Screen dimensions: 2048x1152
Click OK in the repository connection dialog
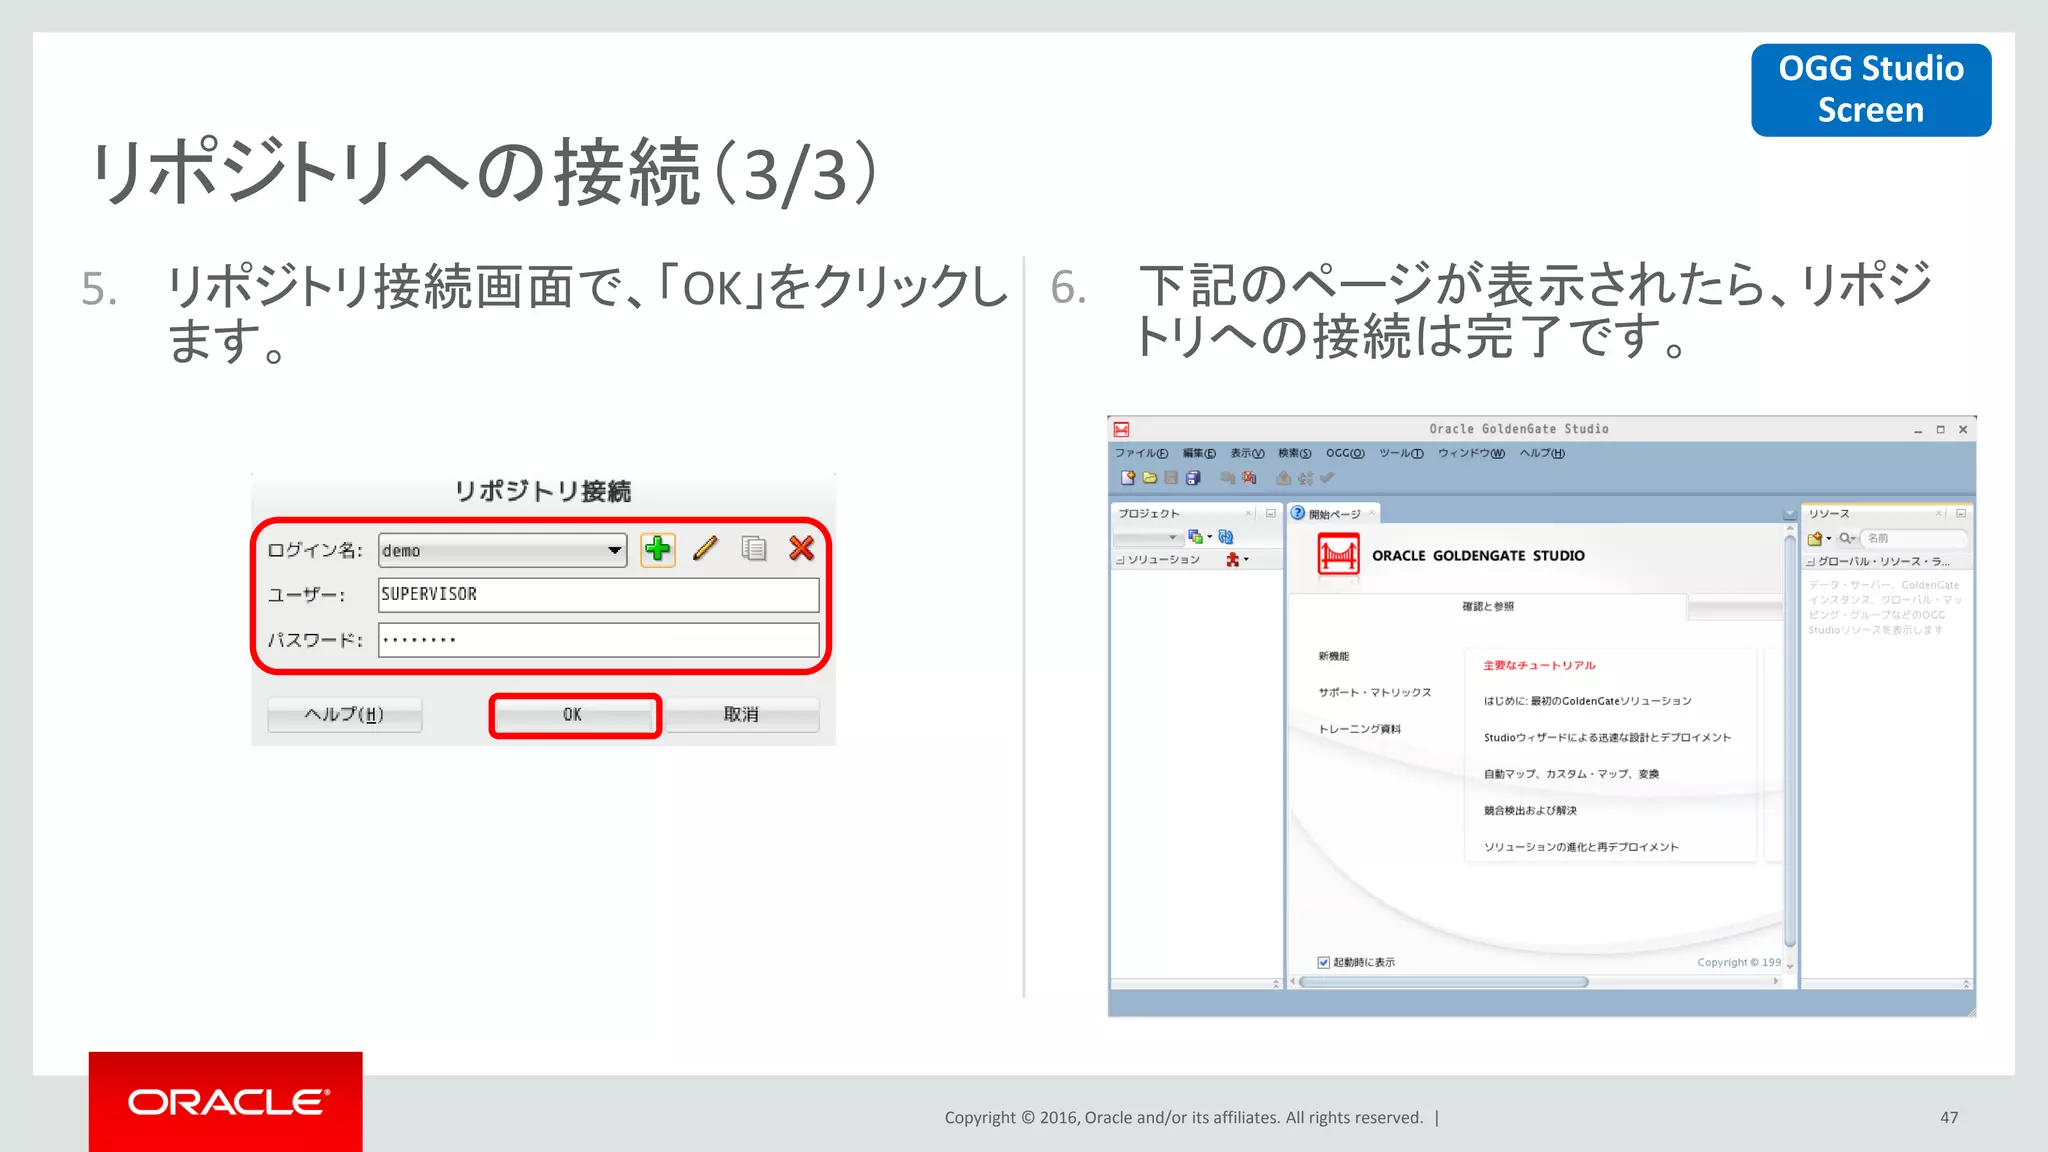574,715
